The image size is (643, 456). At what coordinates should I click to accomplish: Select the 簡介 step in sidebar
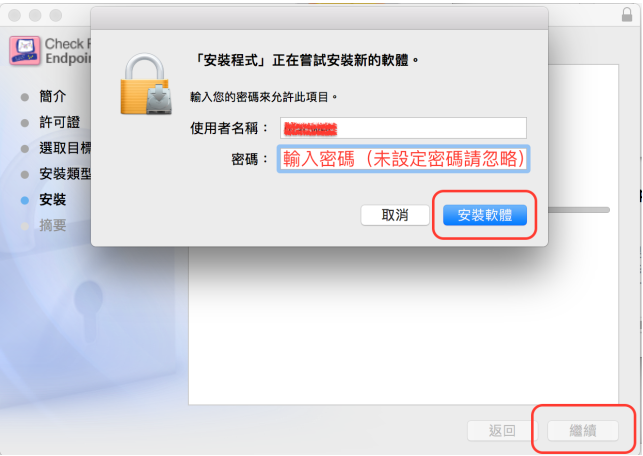click(x=52, y=96)
